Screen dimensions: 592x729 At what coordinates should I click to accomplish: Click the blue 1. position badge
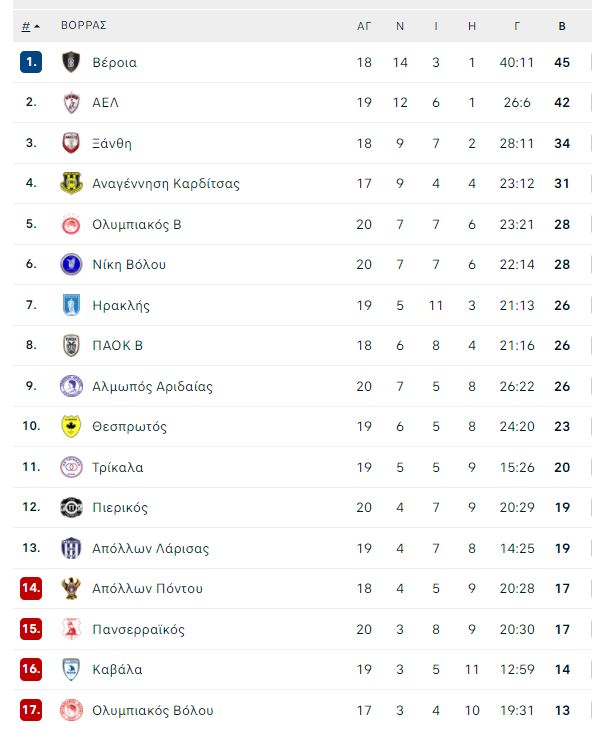coord(31,62)
